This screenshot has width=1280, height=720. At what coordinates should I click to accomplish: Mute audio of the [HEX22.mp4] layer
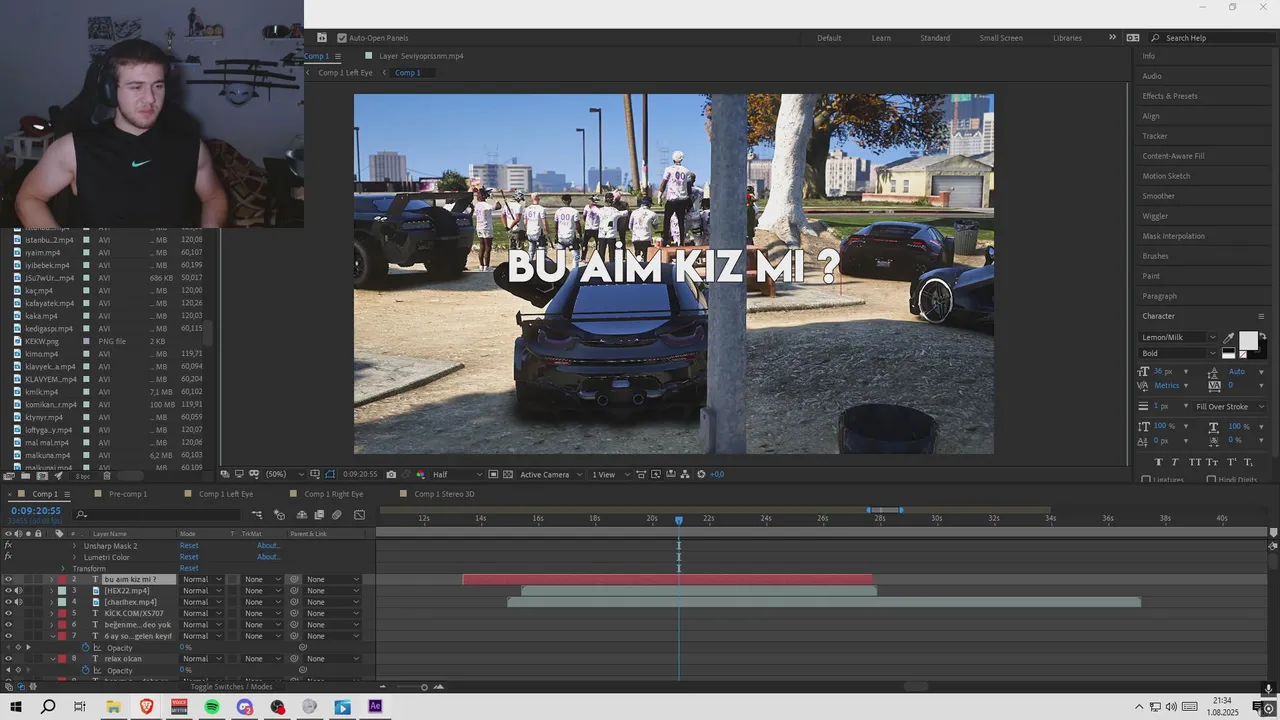coord(18,591)
